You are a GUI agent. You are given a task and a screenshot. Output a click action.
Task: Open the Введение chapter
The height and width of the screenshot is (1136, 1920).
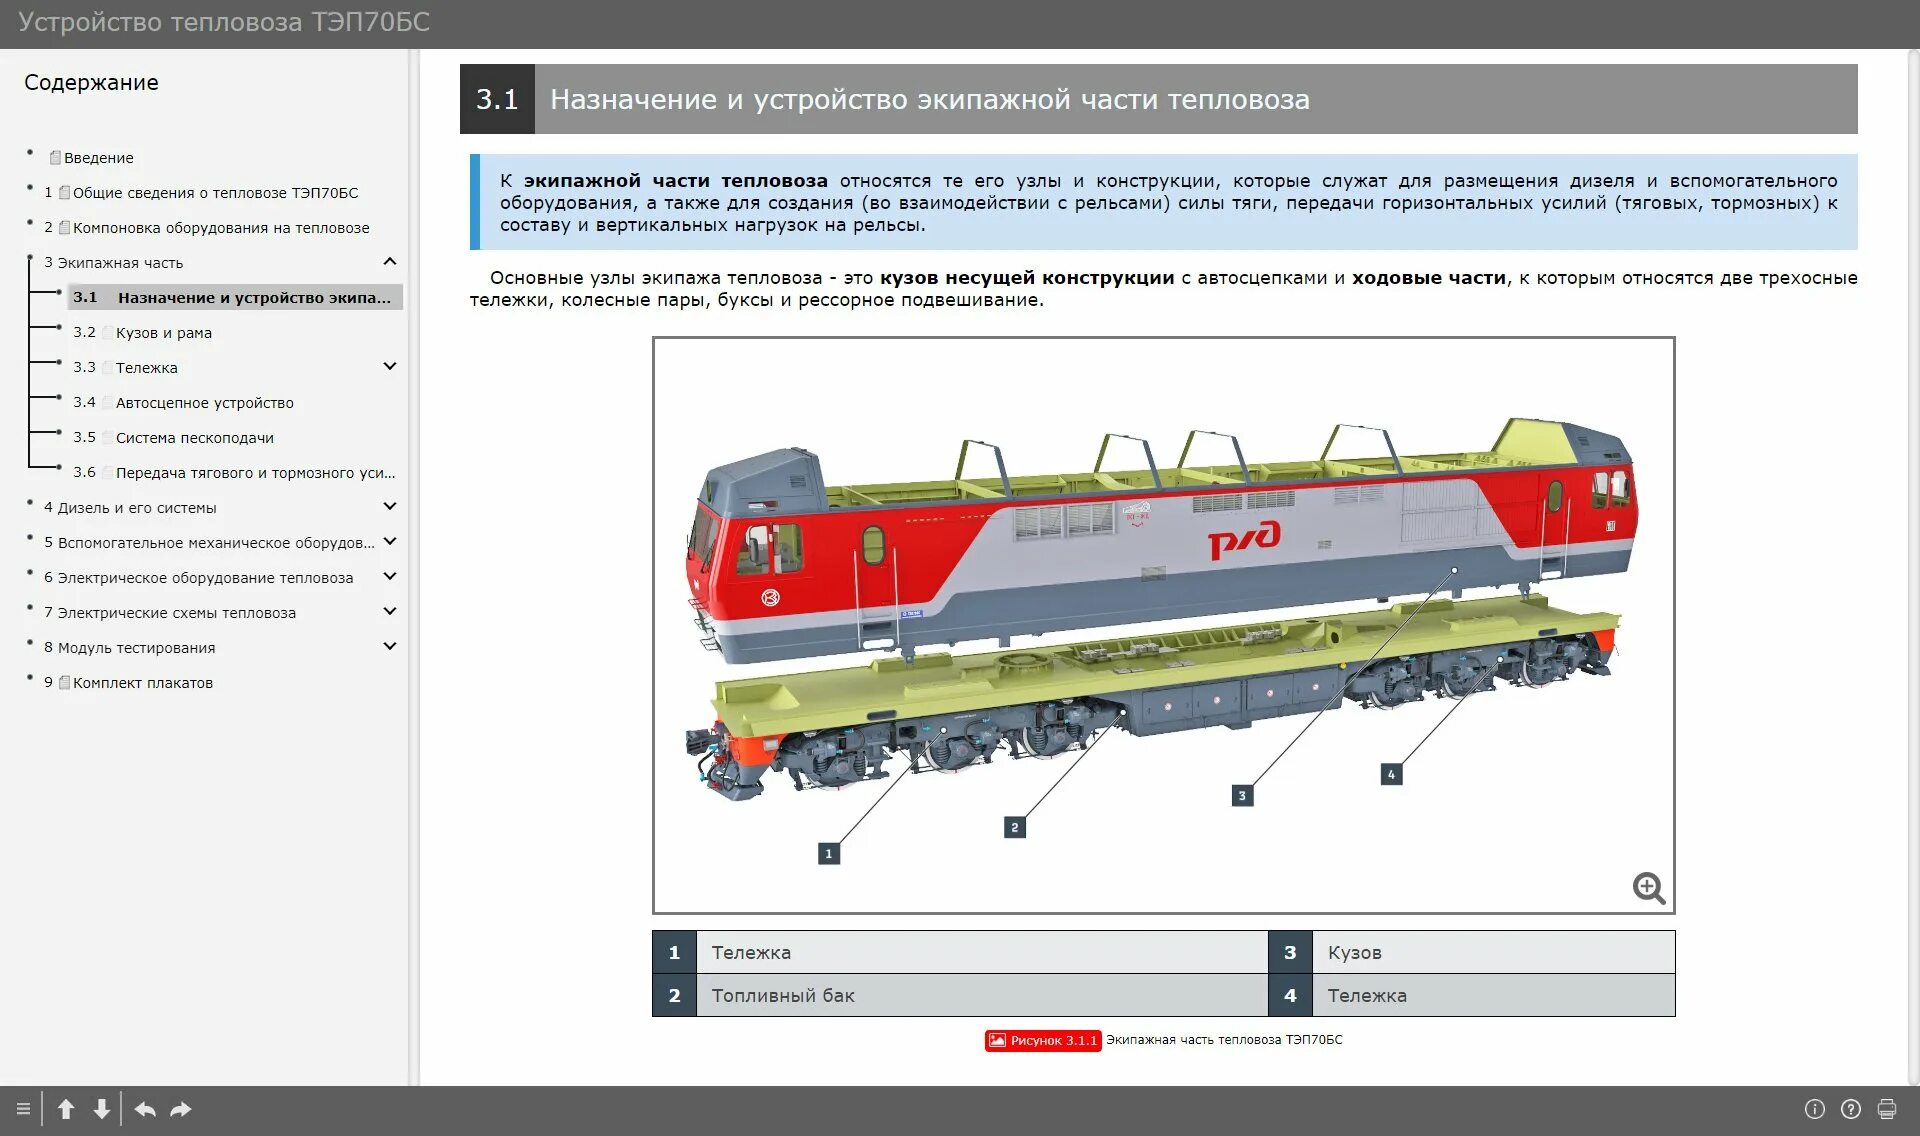click(x=98, y=158)
